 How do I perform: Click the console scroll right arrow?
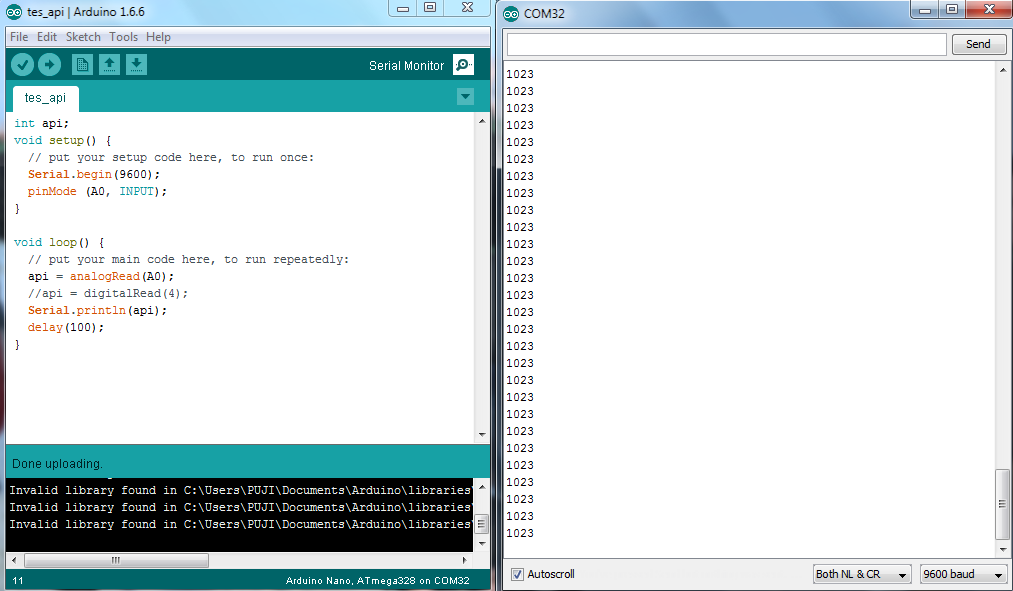click(x=465, y=560)
